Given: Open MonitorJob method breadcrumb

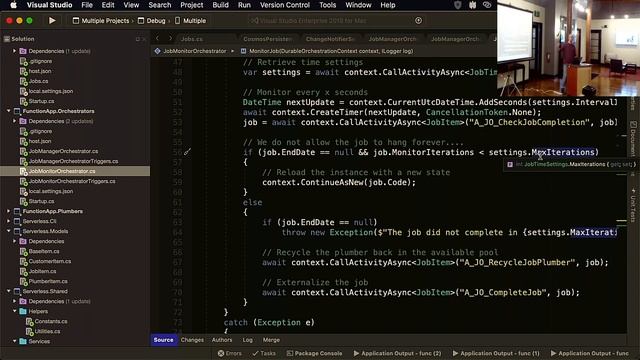Looking at the screenshot, I should click(327, 51).
